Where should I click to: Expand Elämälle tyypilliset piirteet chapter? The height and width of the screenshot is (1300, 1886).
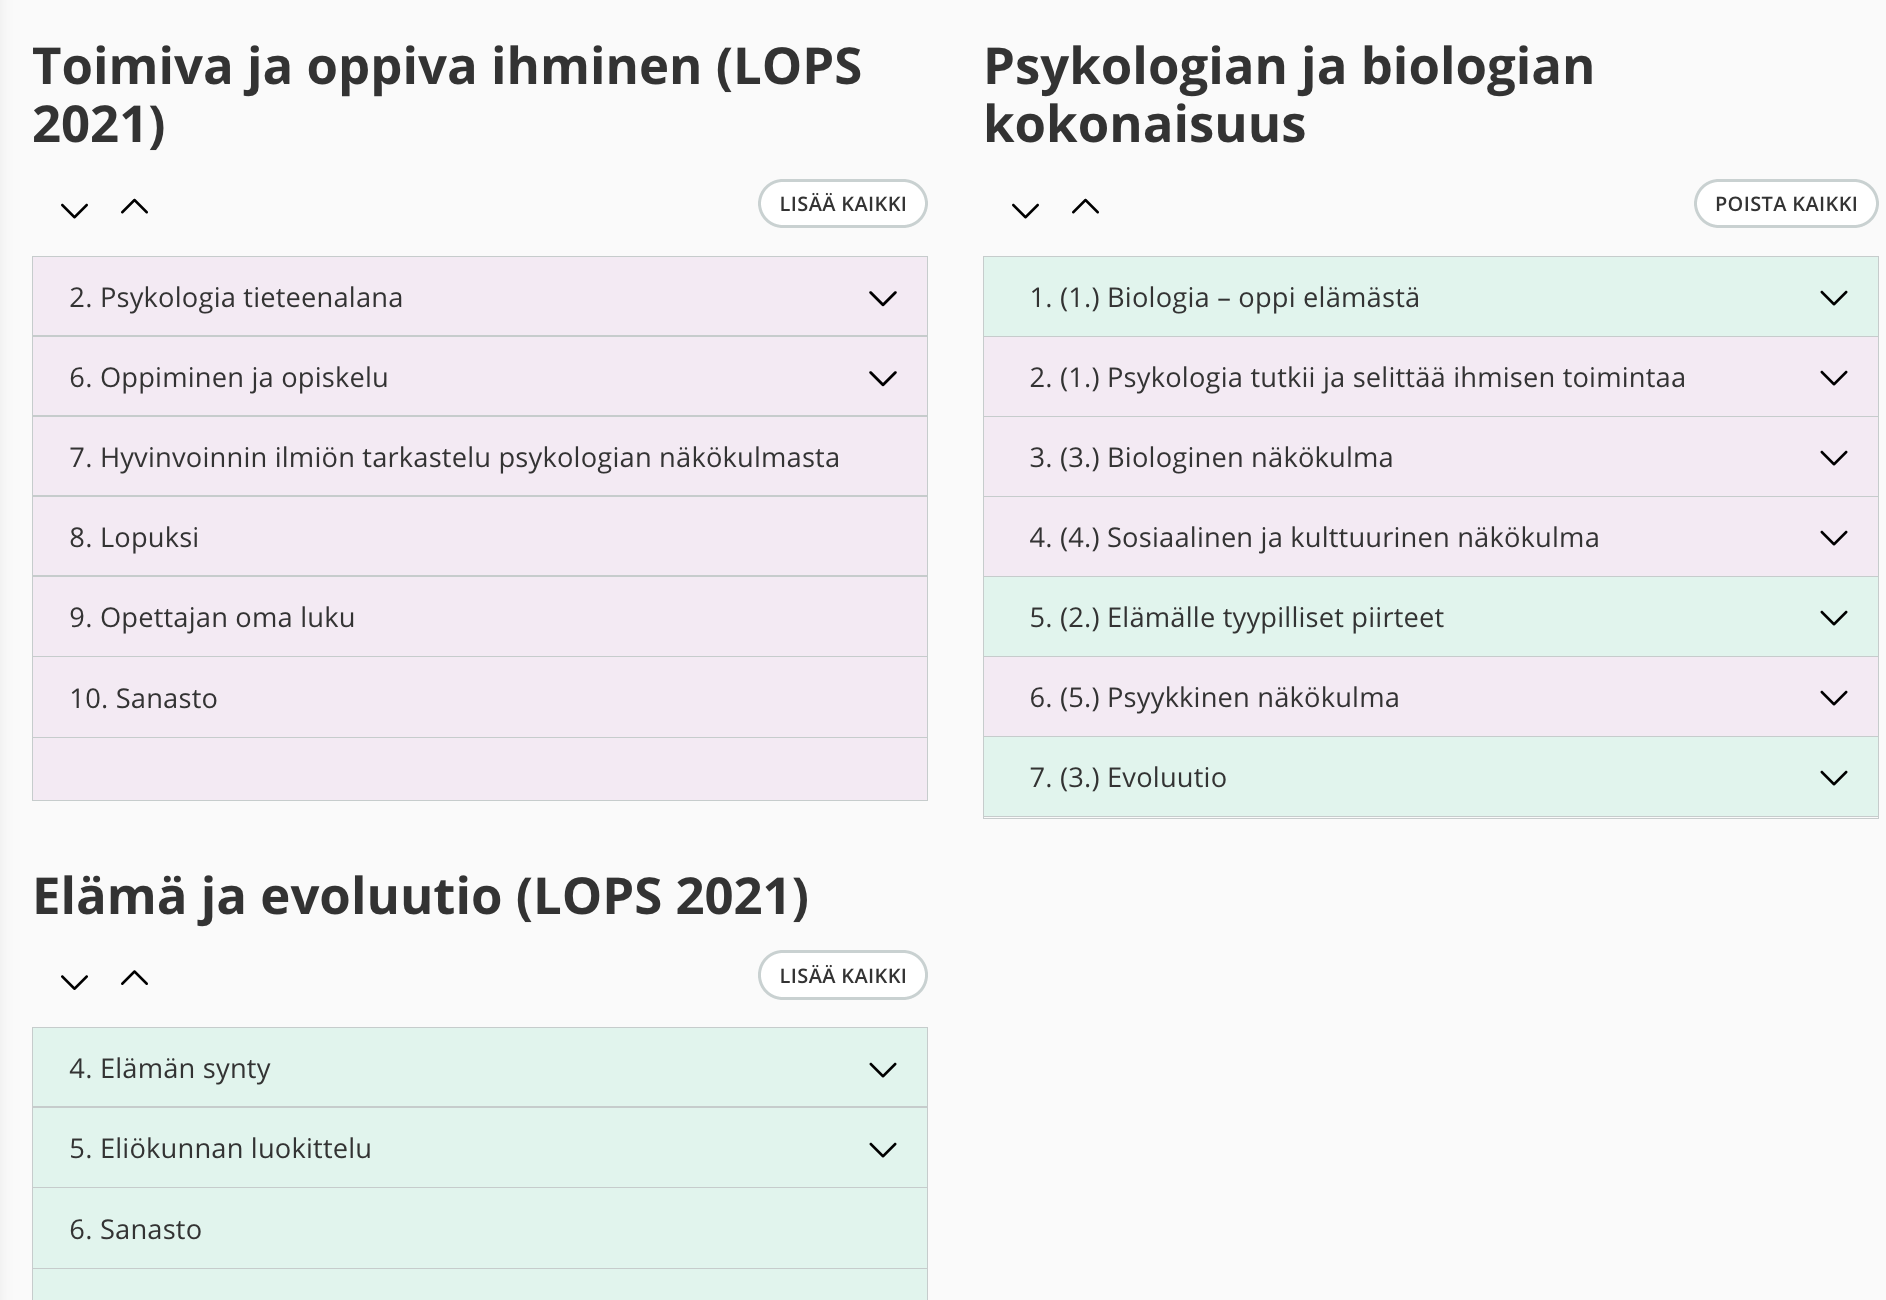tap(1833, 618)
